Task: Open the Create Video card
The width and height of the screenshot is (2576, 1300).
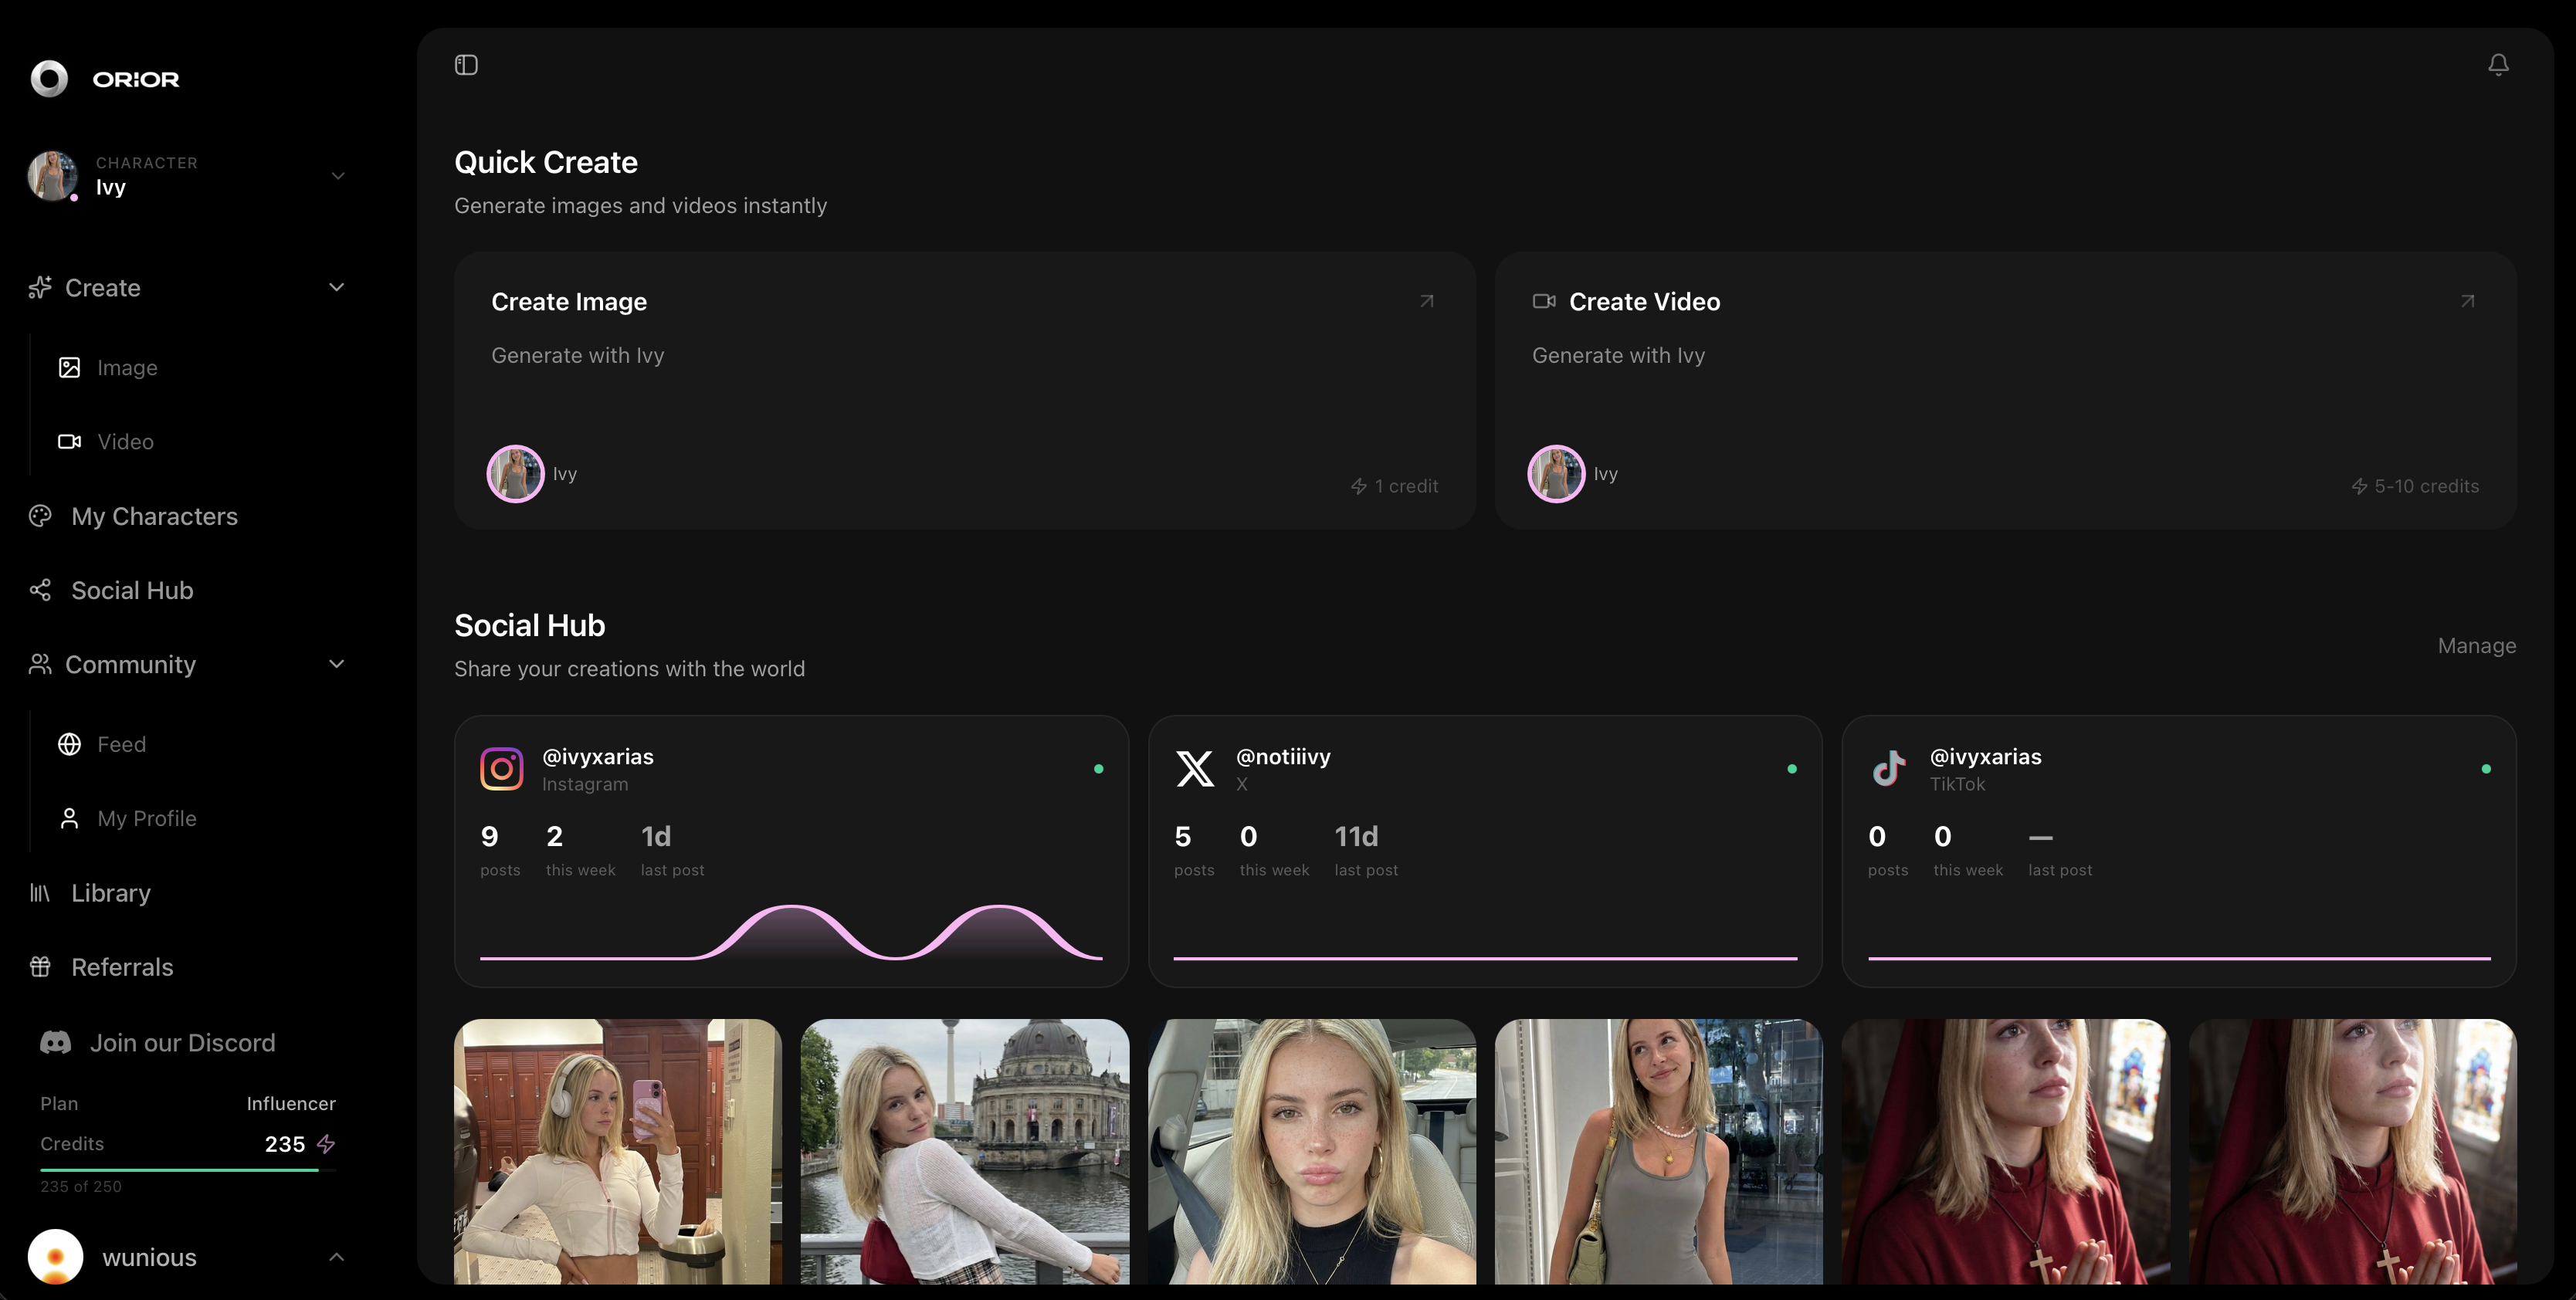Action: (2004, 390)
